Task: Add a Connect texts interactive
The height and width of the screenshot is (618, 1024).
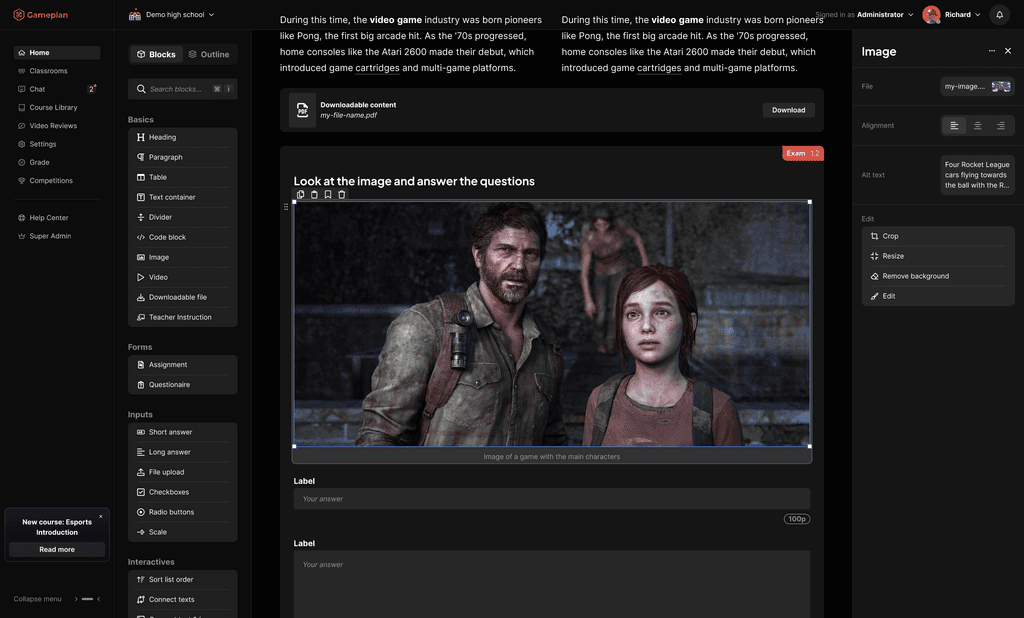Action: 183,600
